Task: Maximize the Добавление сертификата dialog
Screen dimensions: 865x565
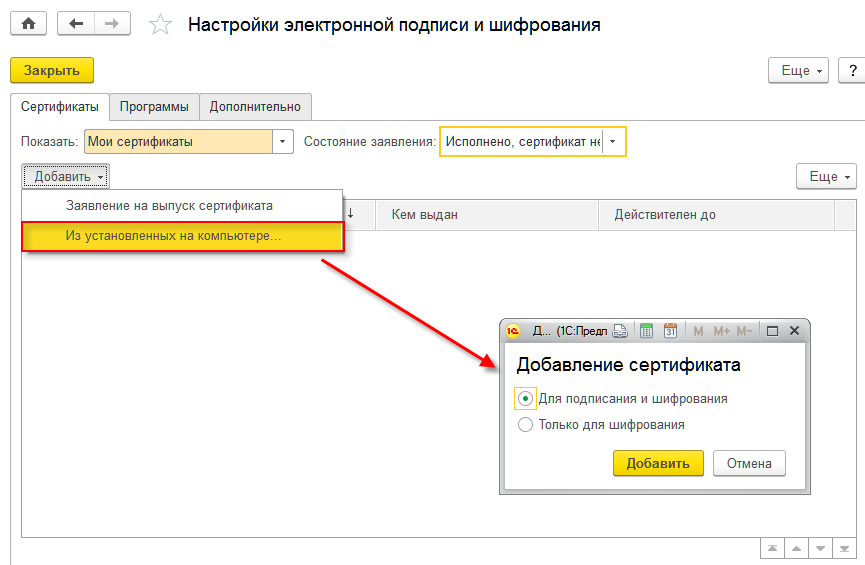Action: pyautogui.click(x=772, y=331)
